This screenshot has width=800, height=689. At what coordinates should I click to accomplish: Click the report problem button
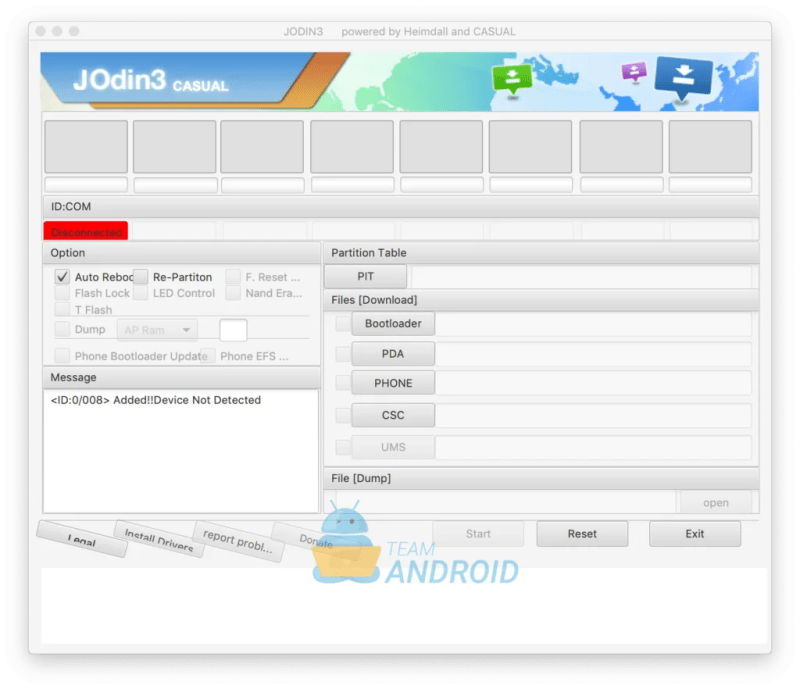pos(238,541)
